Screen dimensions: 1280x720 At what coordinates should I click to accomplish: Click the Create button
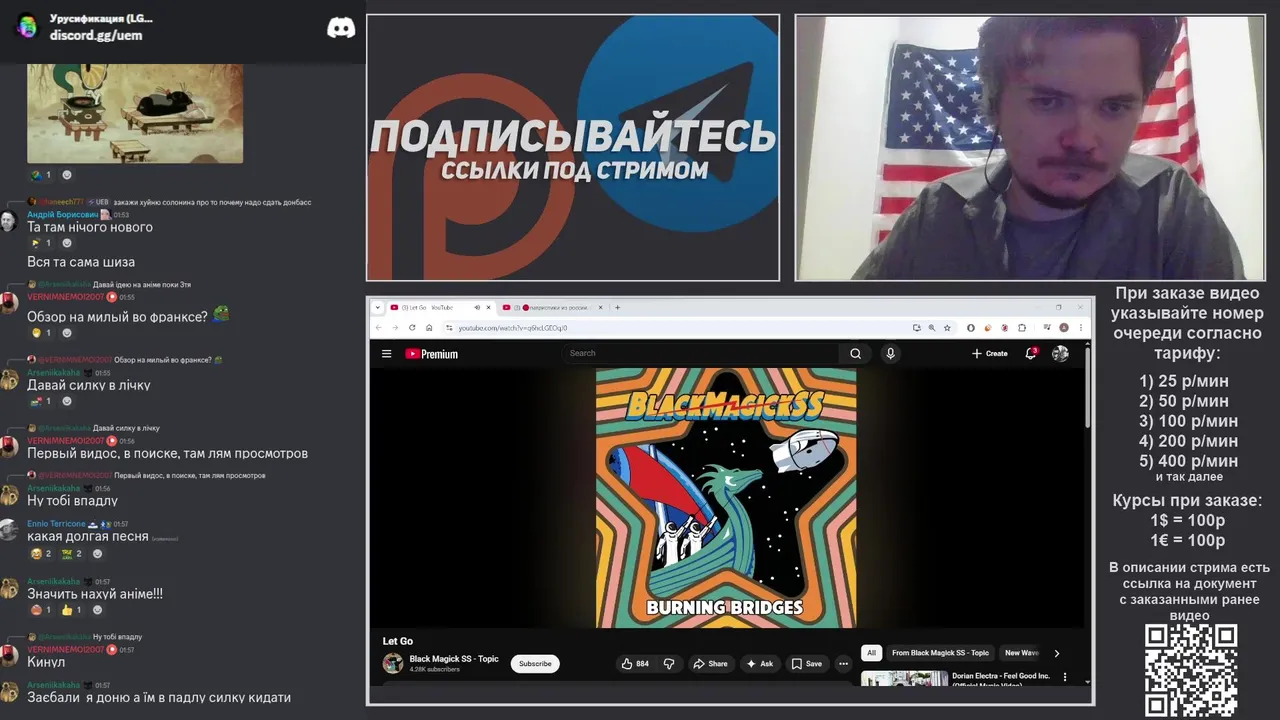pyautogui.click(x=989, y=353)
